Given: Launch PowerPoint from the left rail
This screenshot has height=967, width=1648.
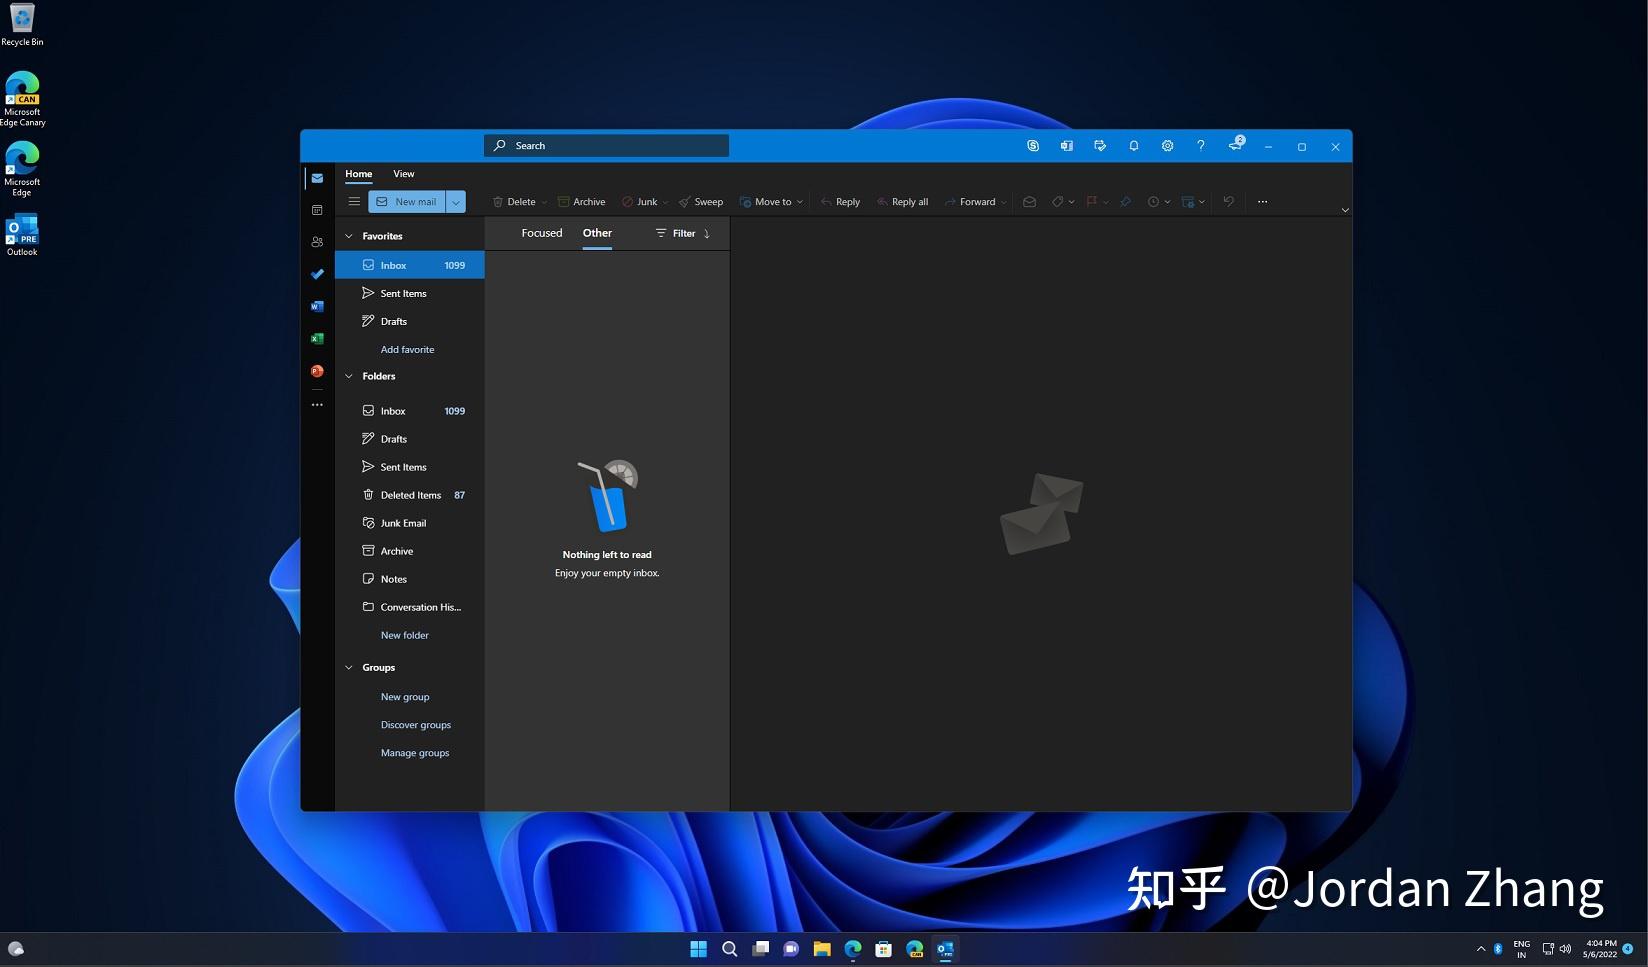Looking at the screenshot, I should 317,371.
